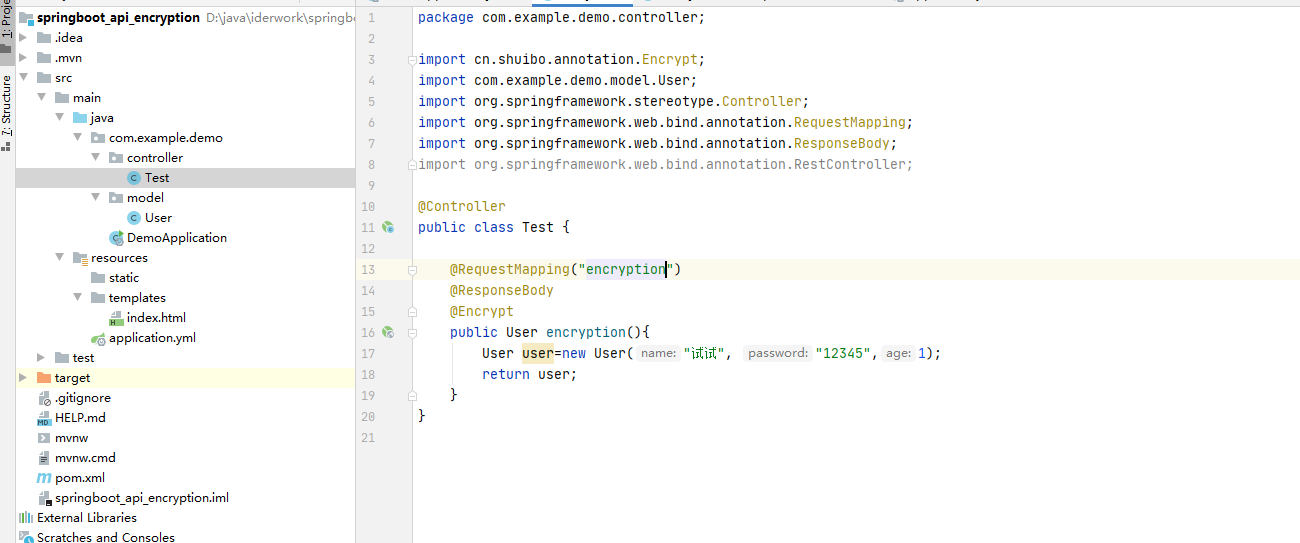
Task: Click the HELP.md markdown file icon
Action: 44,418
